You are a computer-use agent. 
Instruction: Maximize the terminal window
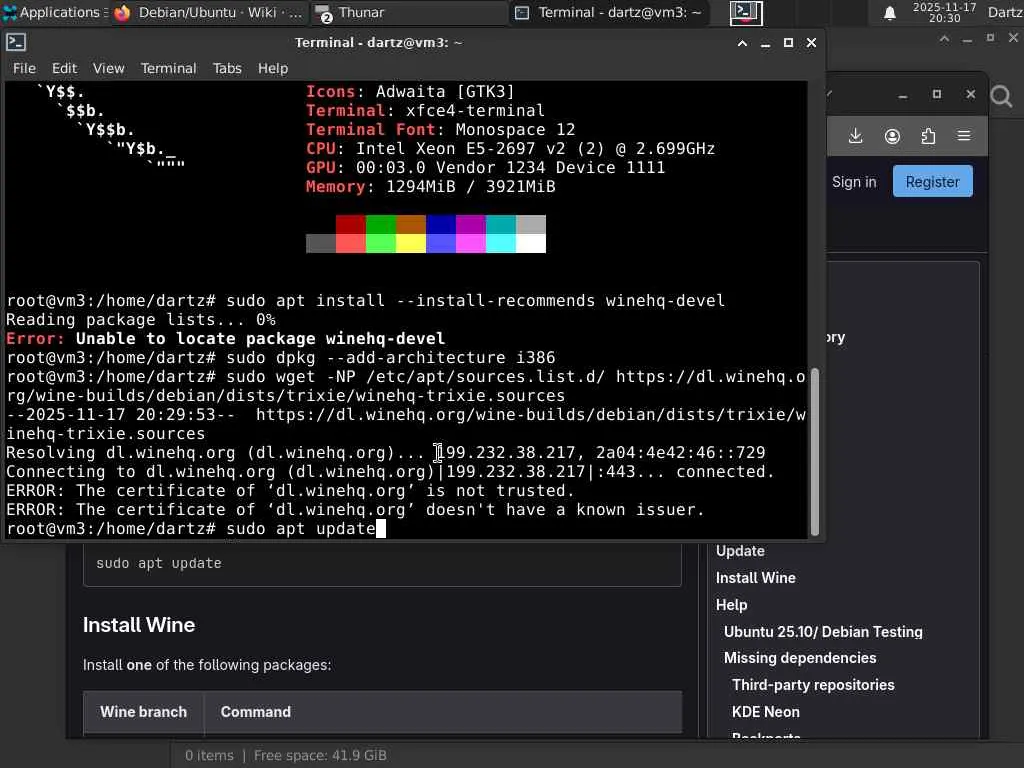788,43
